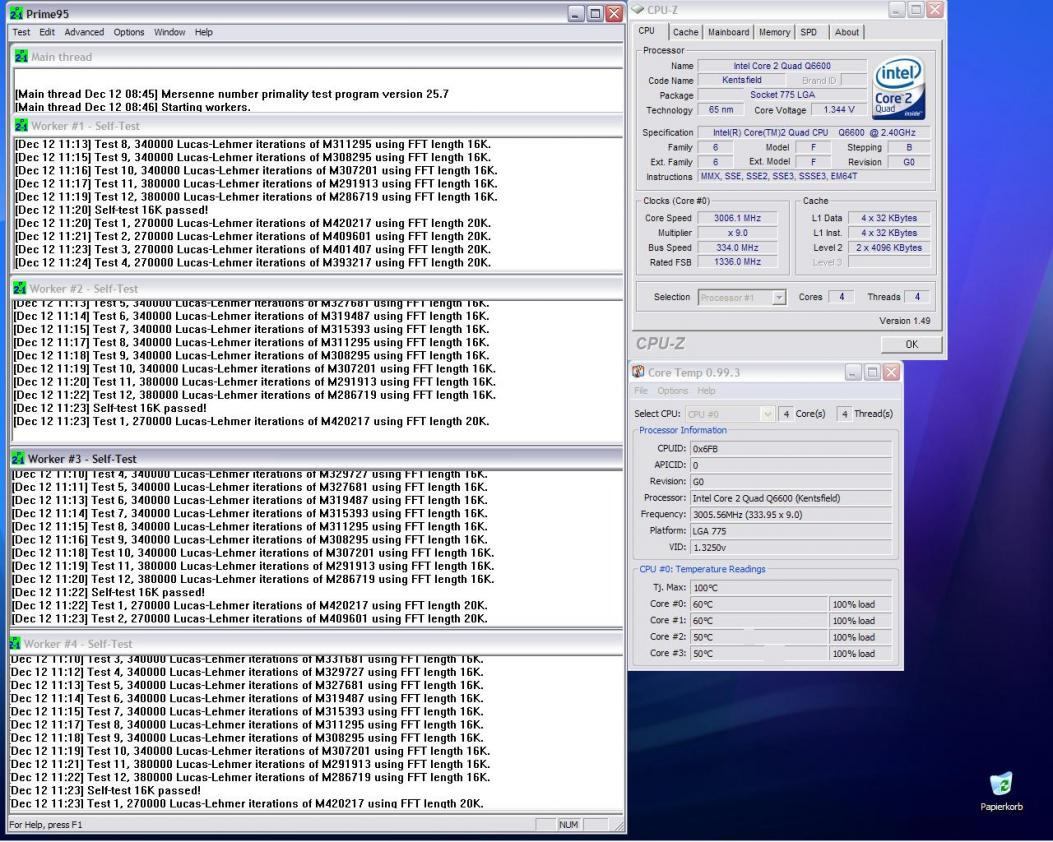
Task: Click the Specification field Q6600 @ 2.40GHz
Action: (814, 132)
